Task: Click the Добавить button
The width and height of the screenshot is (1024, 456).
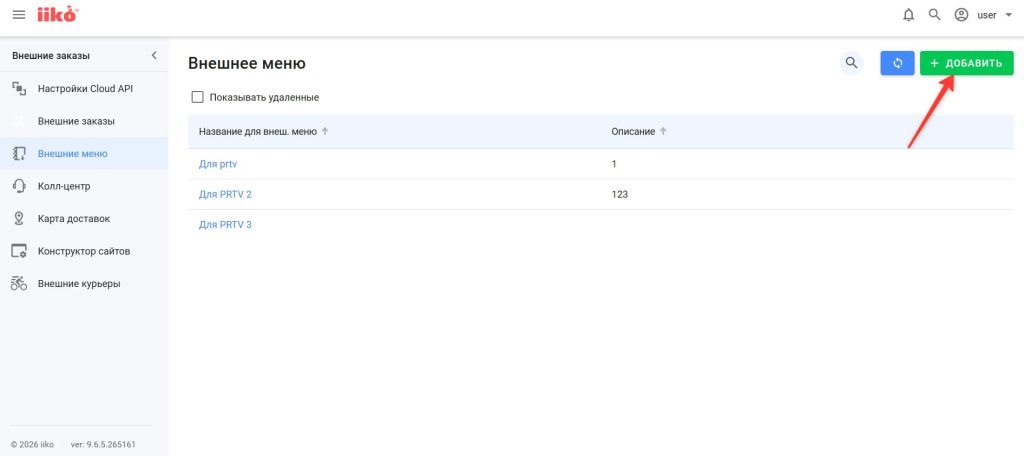Action: pyautogui.click(x=966, y=63)
